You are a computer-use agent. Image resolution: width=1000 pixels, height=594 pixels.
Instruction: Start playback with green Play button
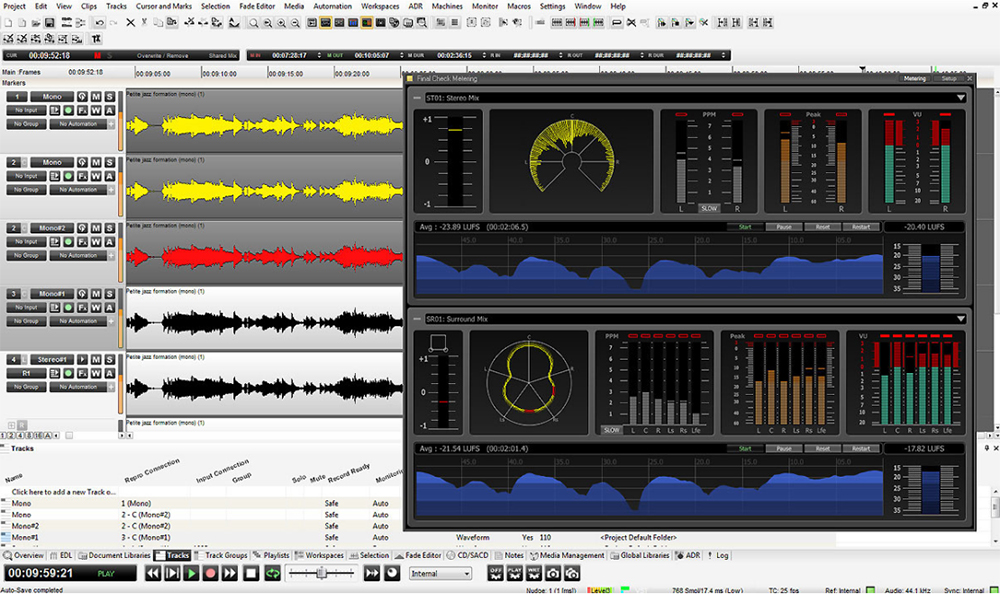point(191,573)
